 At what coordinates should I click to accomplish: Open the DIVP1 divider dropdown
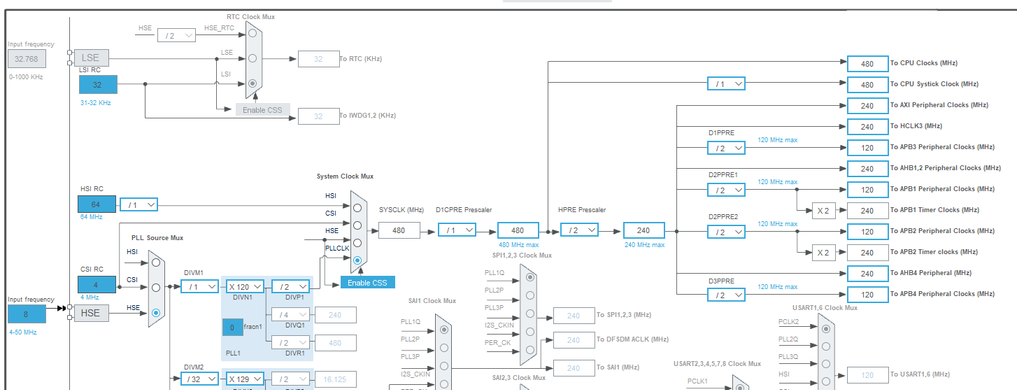291,286
